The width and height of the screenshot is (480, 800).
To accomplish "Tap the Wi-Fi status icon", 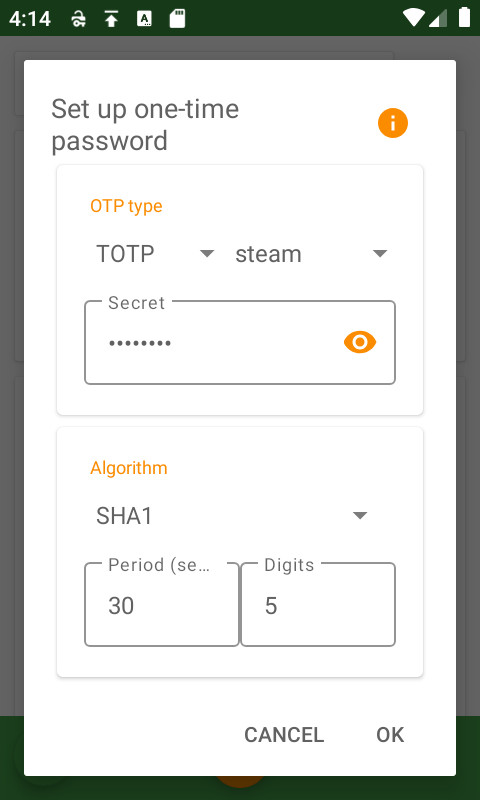I will (413, 18).
